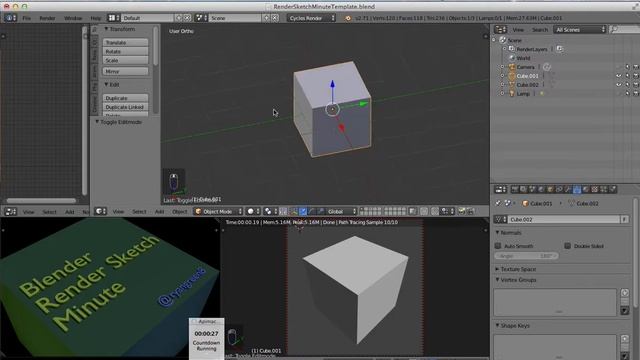Click the Blender logo in the info header
This screenshot has height=360, width=640.
348,18
